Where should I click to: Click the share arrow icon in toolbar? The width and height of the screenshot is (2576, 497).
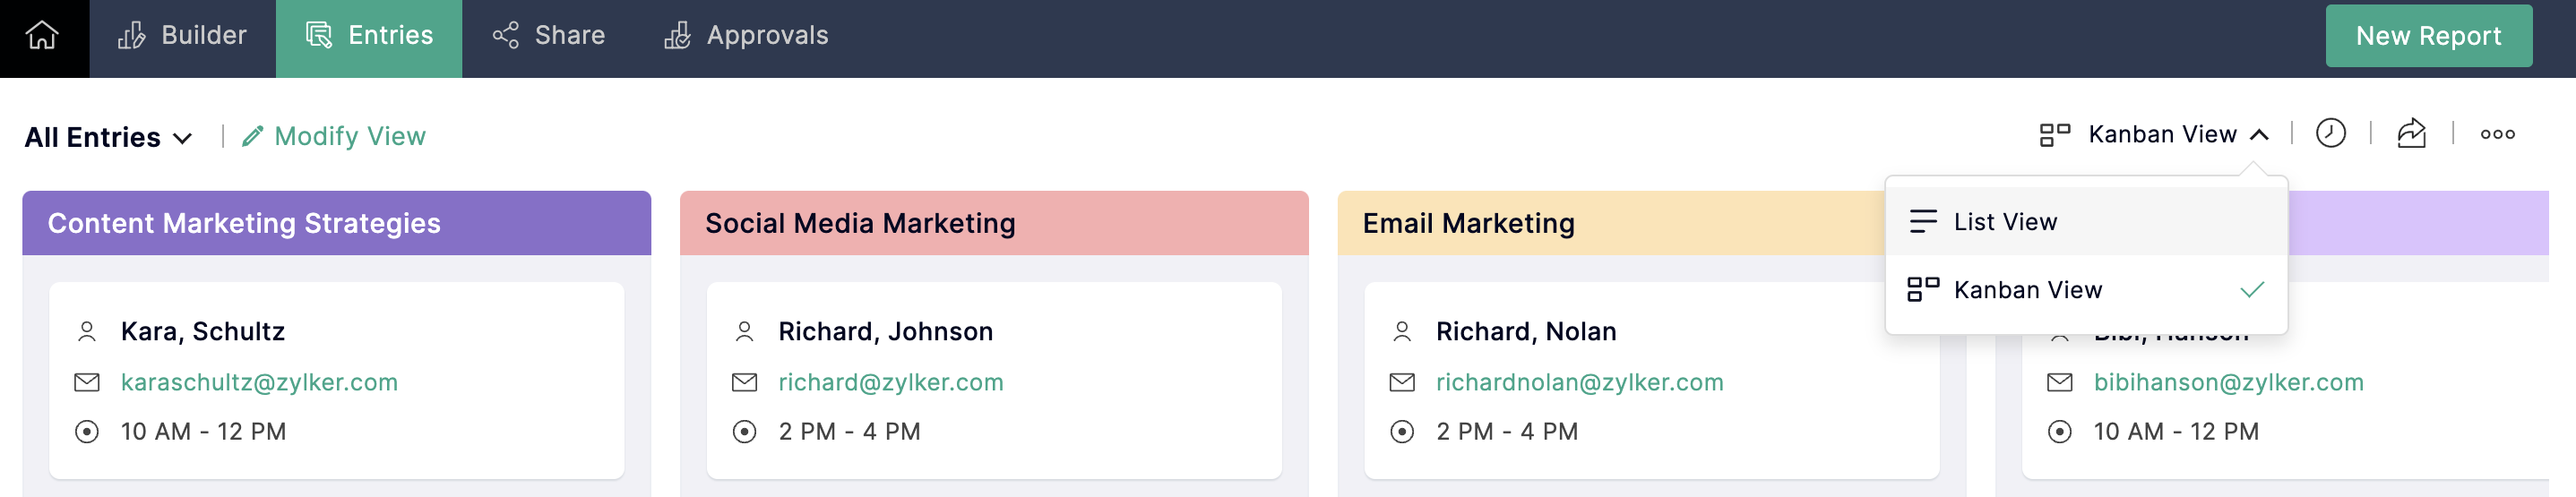2411,134
